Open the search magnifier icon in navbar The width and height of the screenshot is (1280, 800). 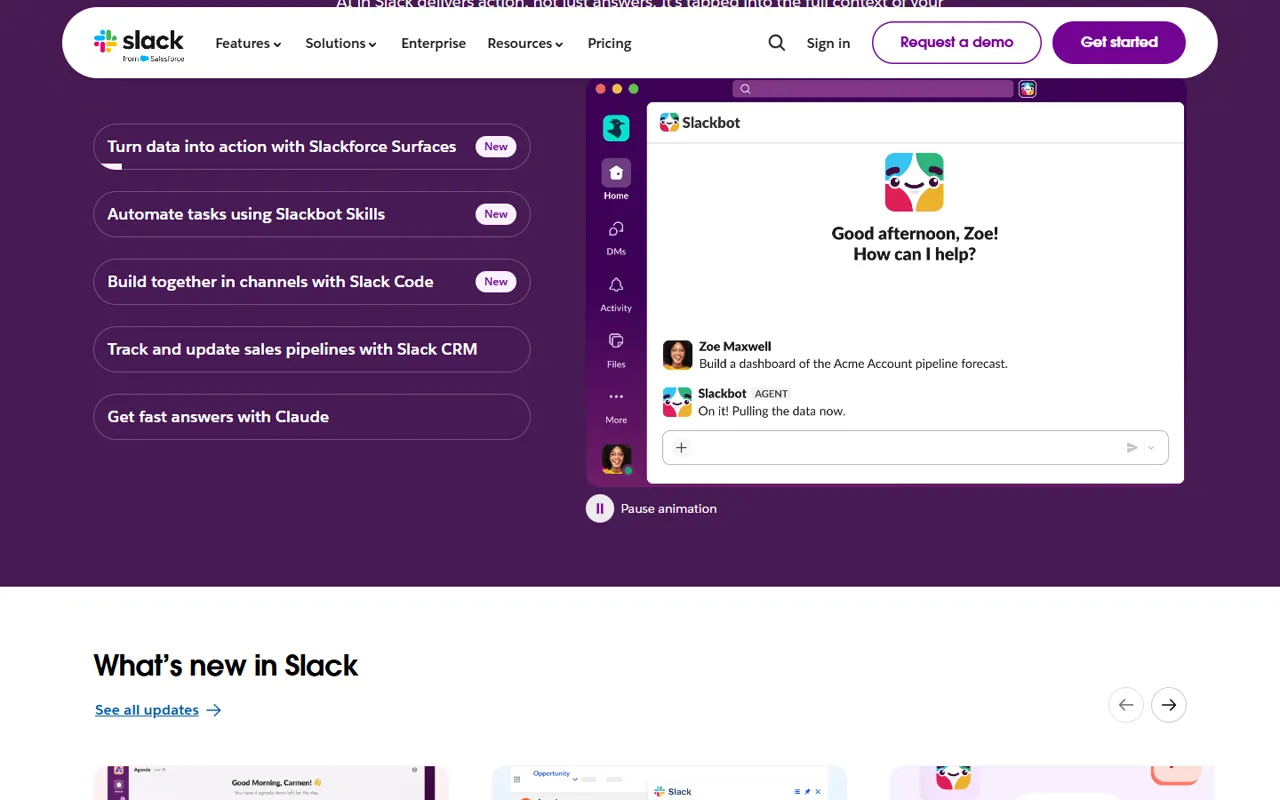click(777, 43)
